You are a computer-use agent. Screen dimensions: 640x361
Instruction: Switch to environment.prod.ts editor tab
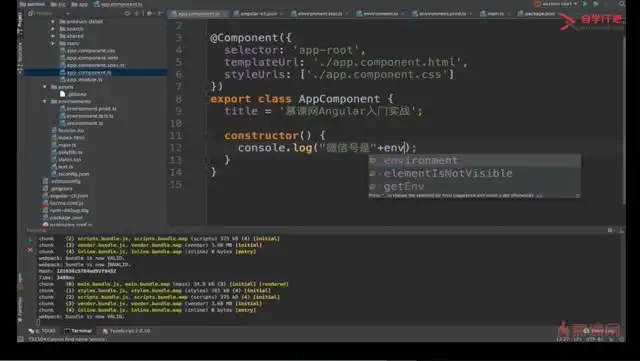click(442, 13)
